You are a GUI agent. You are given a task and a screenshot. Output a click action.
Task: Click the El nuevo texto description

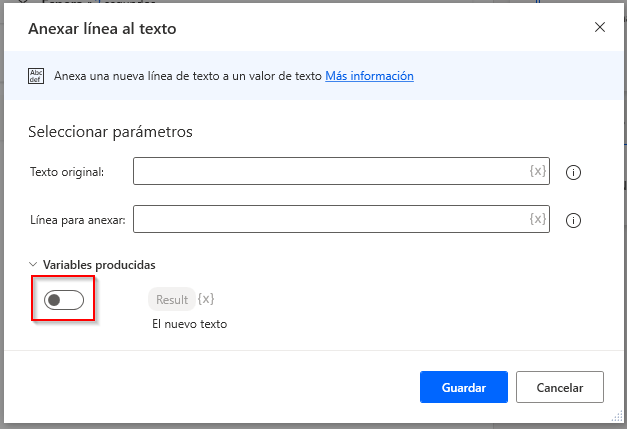click(x=190, y=324)
